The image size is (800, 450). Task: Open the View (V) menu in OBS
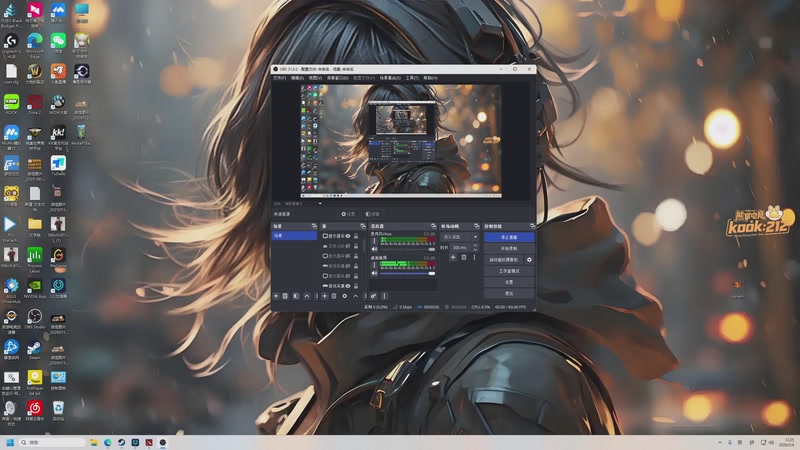pyautogui.click(x=315, y=78)
